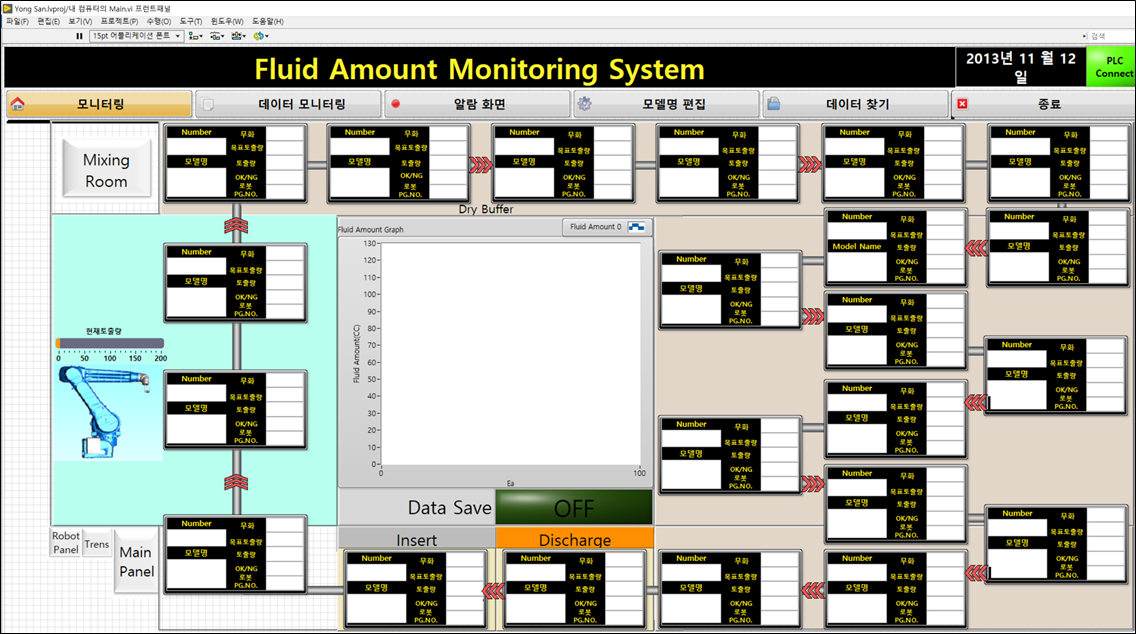The width and height of the screenshot is (1136, 634).
Task: Toggle the orange Discharge indicator
Action: (x=574, y=540)
